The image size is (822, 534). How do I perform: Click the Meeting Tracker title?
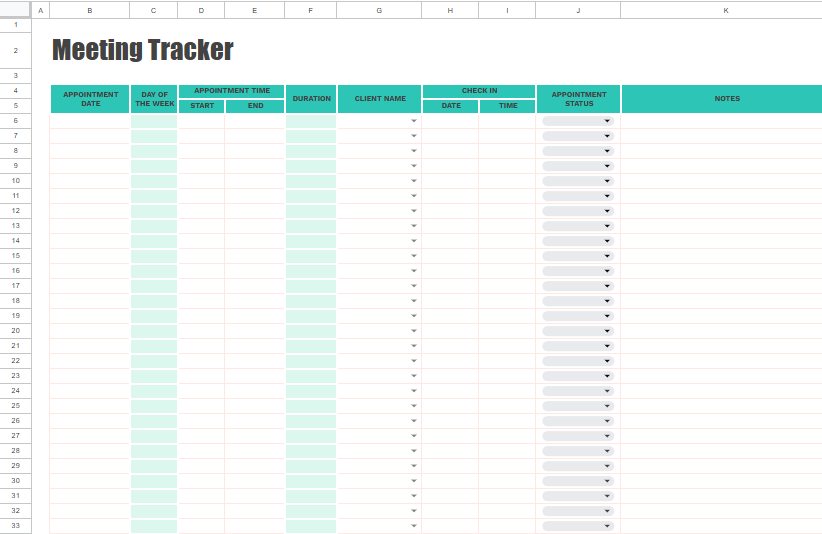pos(143,50)
